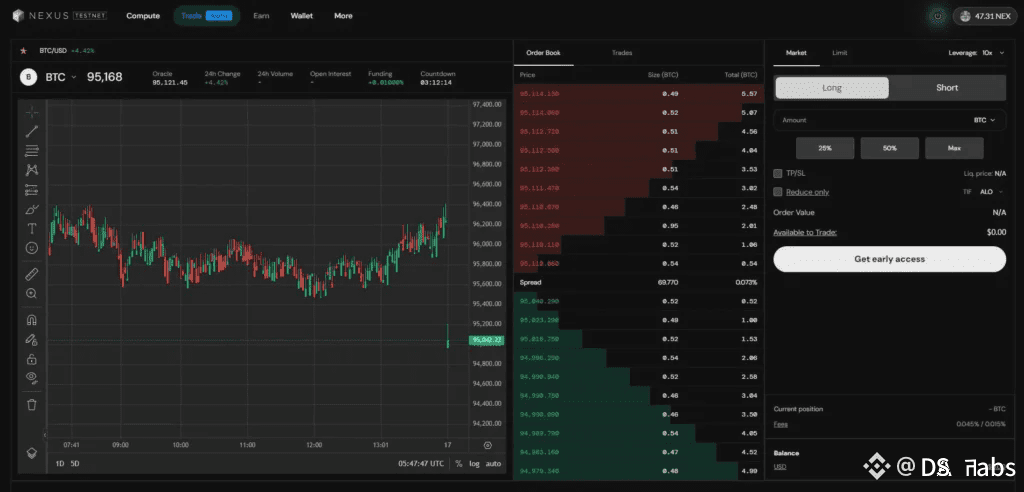The height and width of the screenshot is (492, 1024).
Task: Click the Countdown 03:12:14 value
Action: [438, 83]
